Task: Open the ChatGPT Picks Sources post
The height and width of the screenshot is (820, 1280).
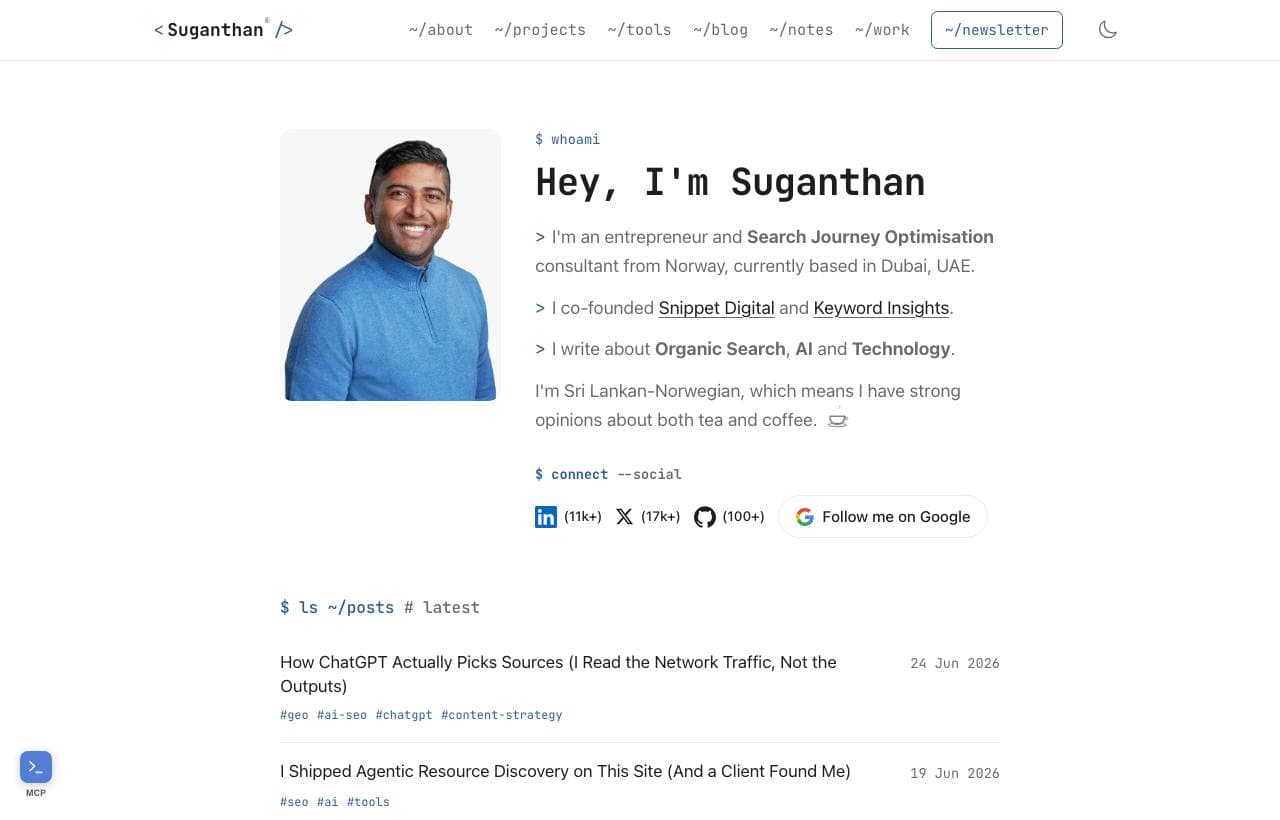Action: pyautogui.click(x=558, y=674)
